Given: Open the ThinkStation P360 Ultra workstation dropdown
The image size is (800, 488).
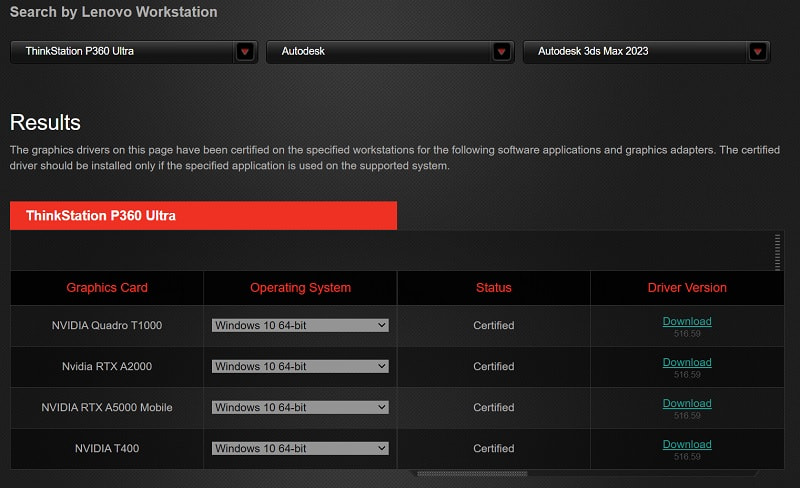Looking at the screenshot, I should coord(134,52).
